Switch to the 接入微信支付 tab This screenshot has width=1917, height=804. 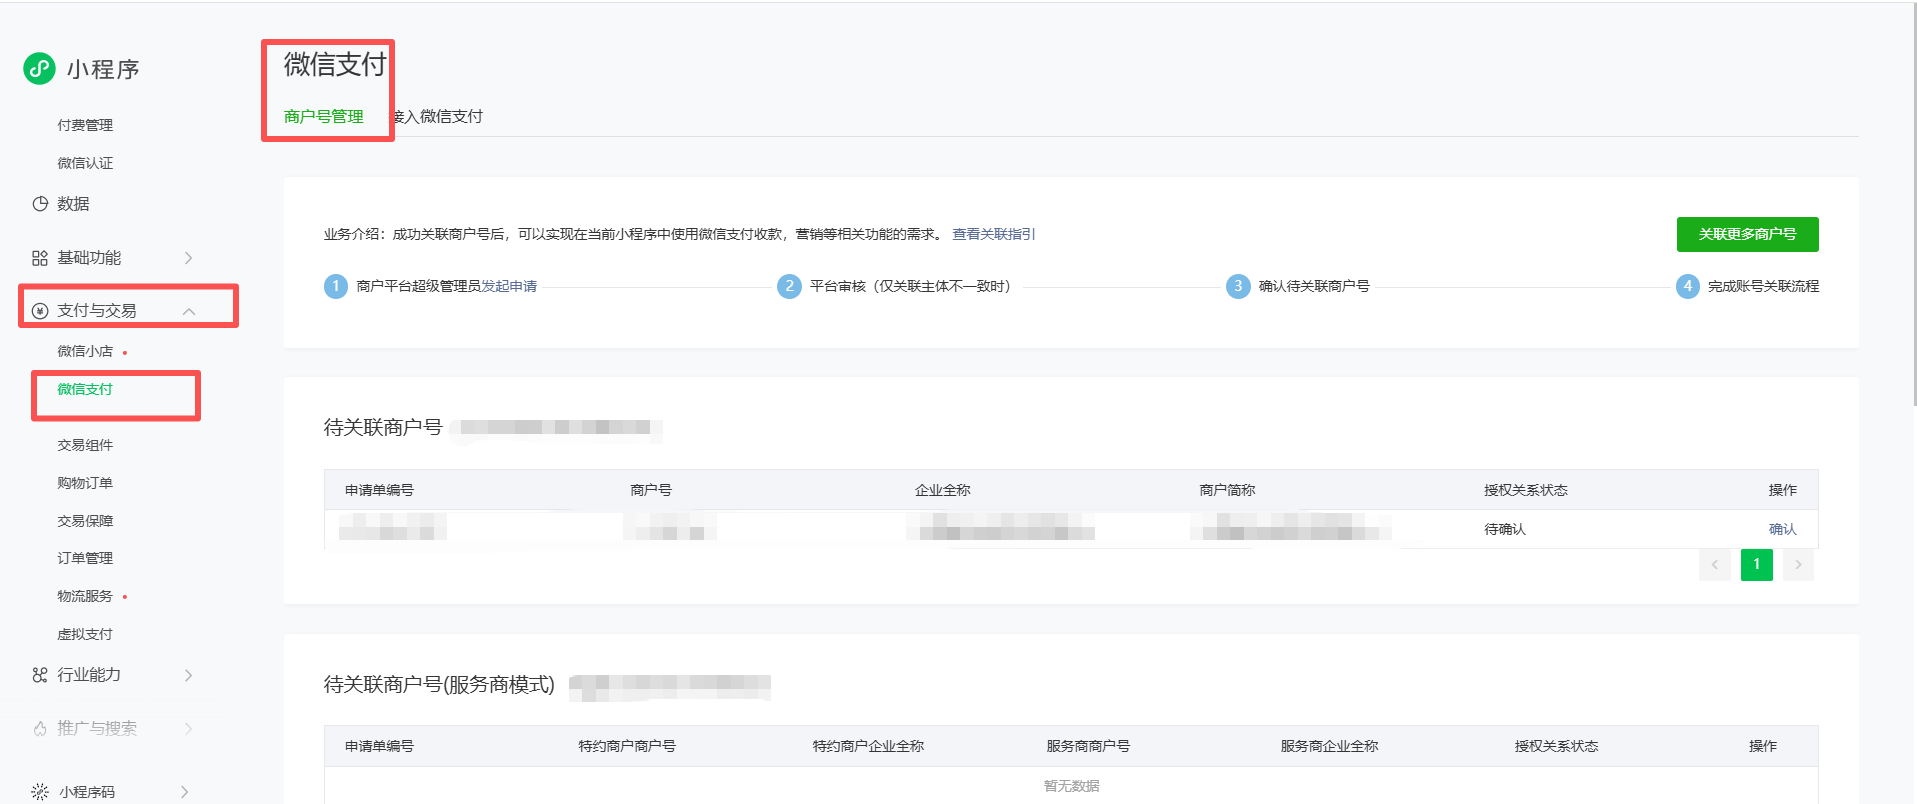tap(438, 117)
